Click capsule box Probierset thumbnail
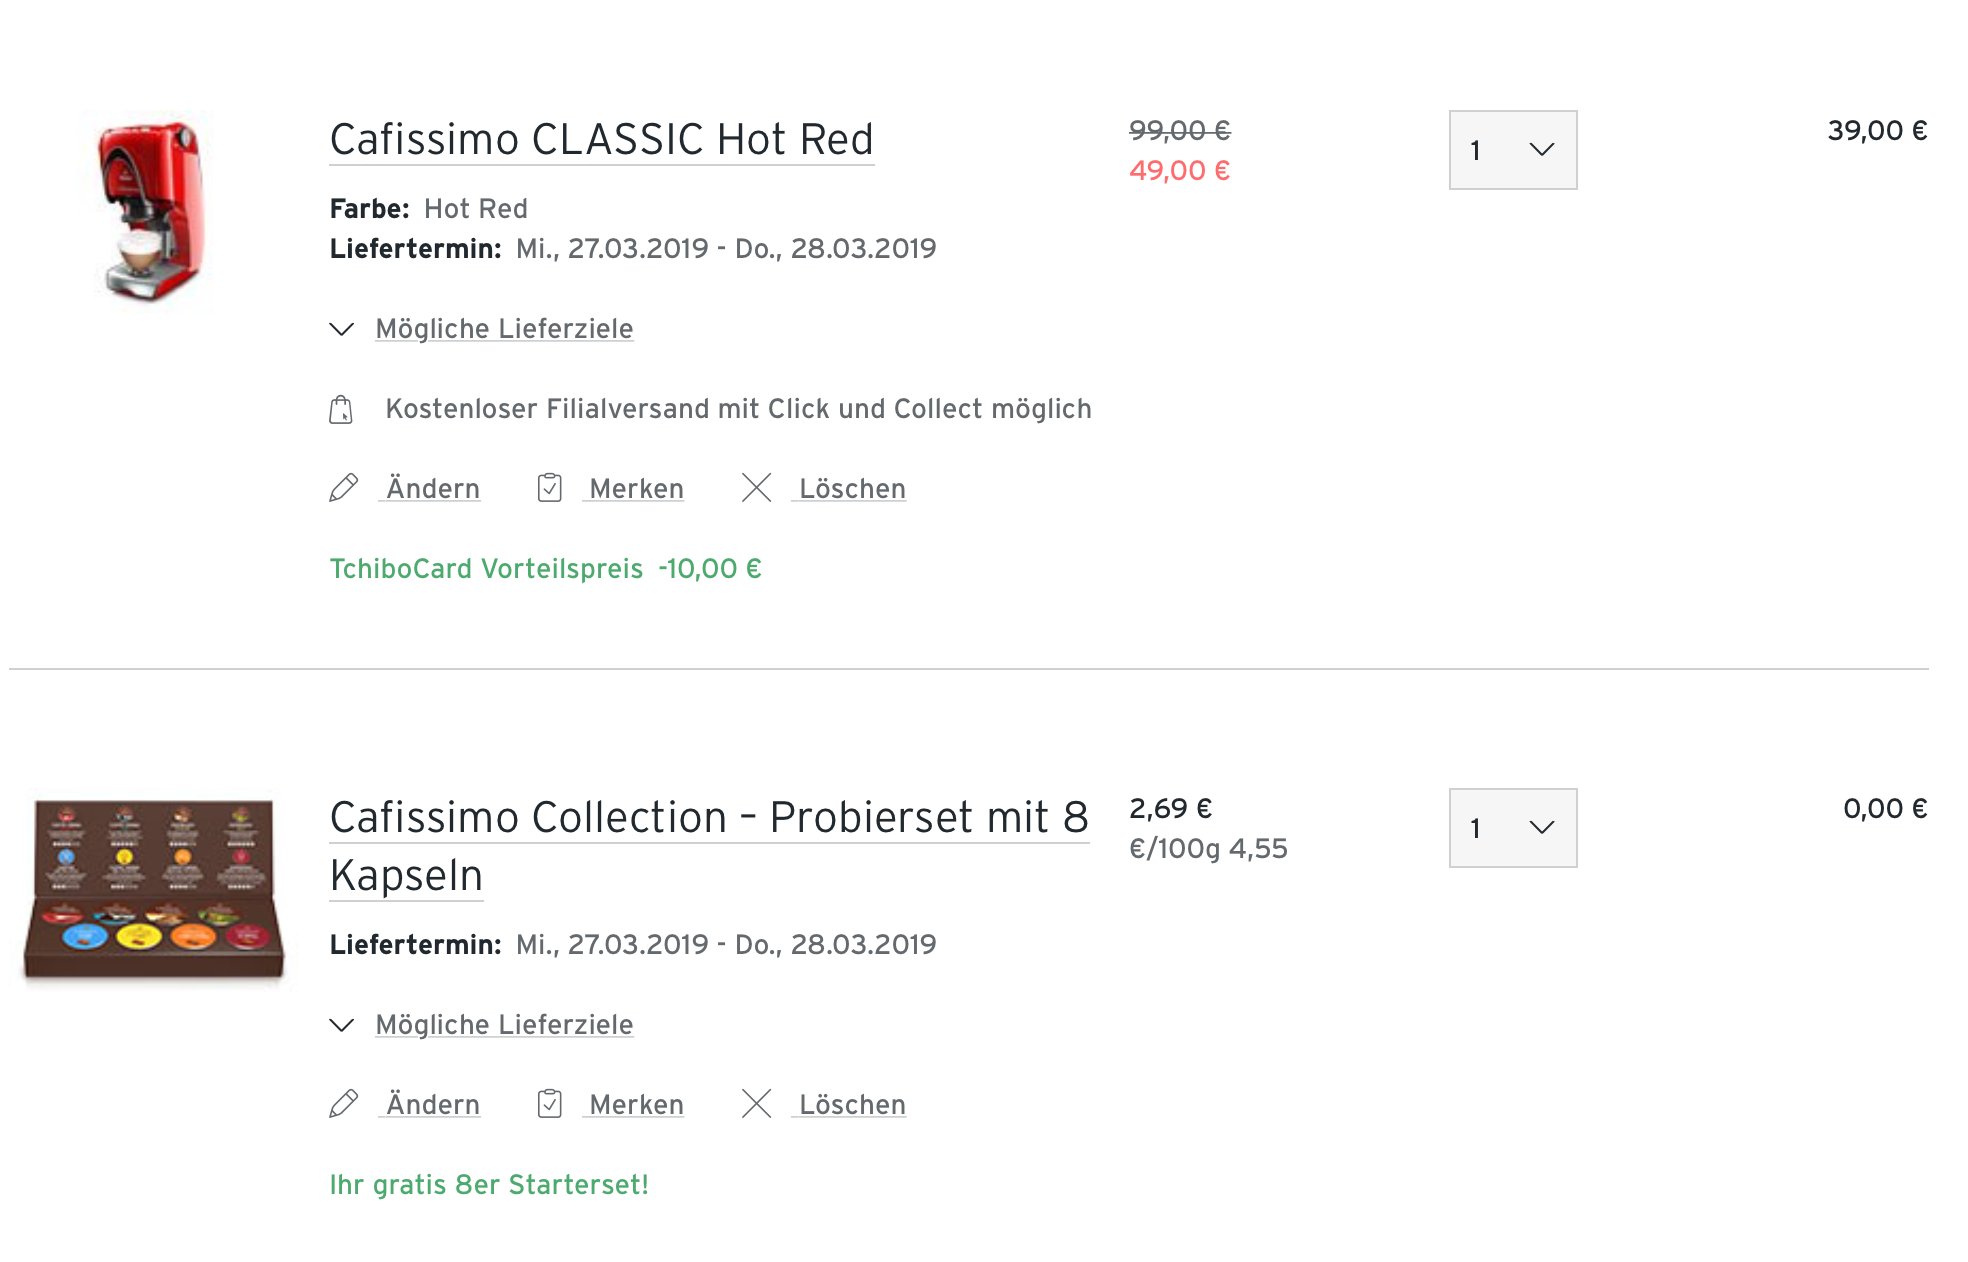 point(154,888)
